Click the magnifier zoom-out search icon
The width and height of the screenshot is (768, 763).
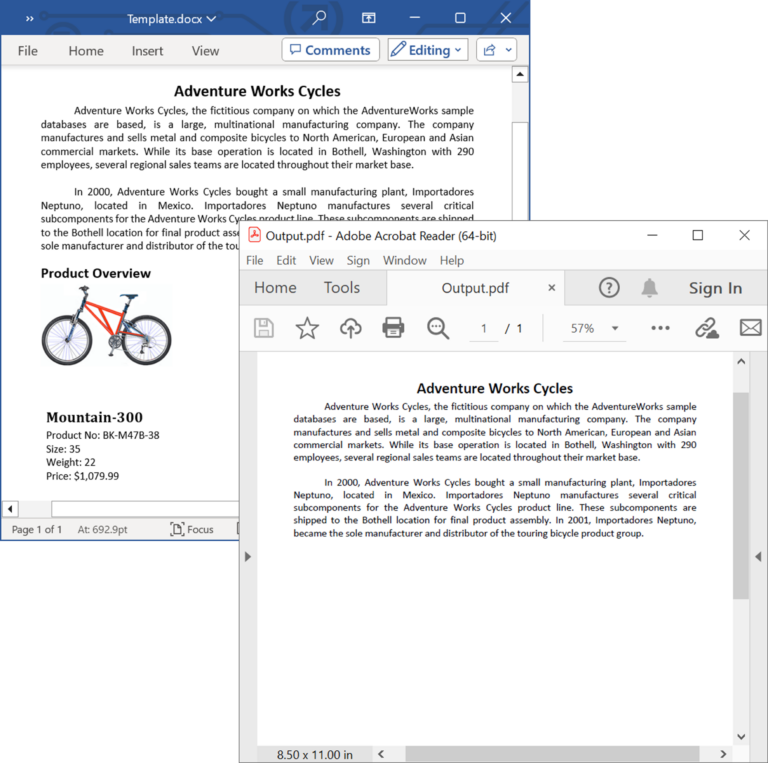pyautogui.click(x=437, y=328)
